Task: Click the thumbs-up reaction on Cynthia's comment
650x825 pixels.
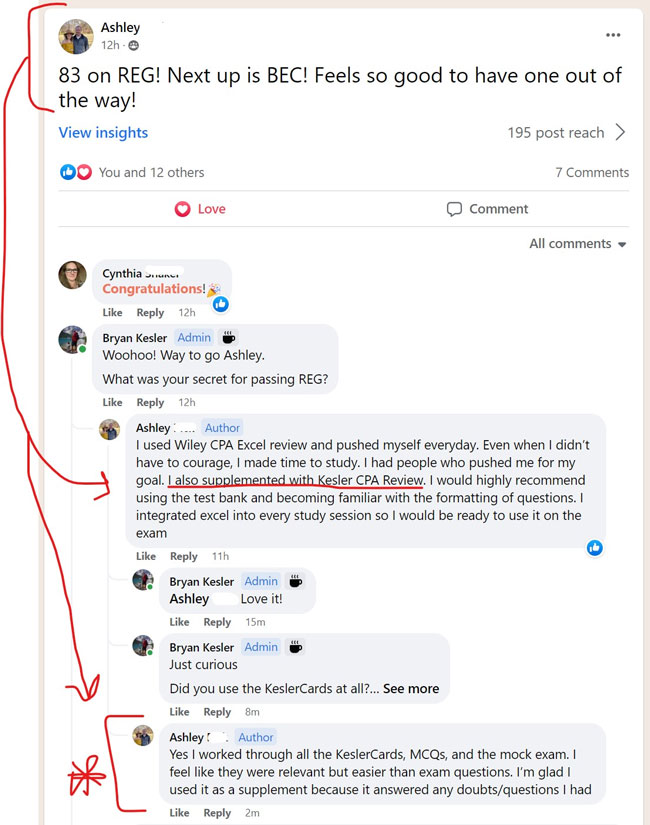Action: (x=221, y=304)
